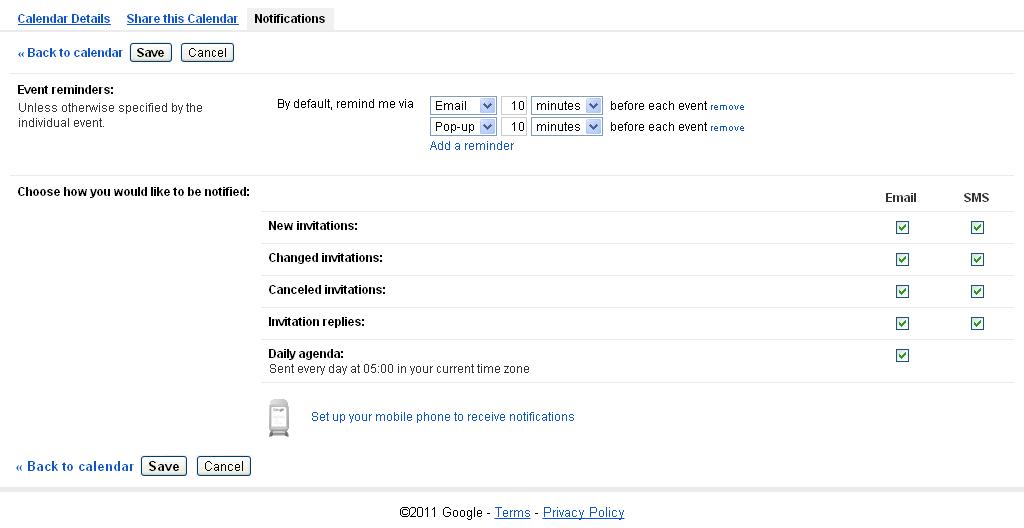Toggle Email for Daily agenda
This screenshot has height=528, width=1024.
click(902, 355)
